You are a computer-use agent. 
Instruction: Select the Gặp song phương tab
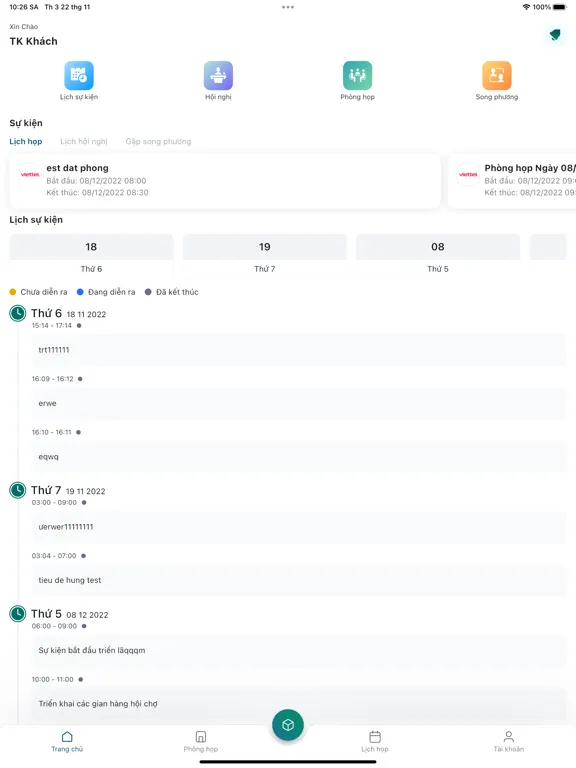(x=158, y=142)
